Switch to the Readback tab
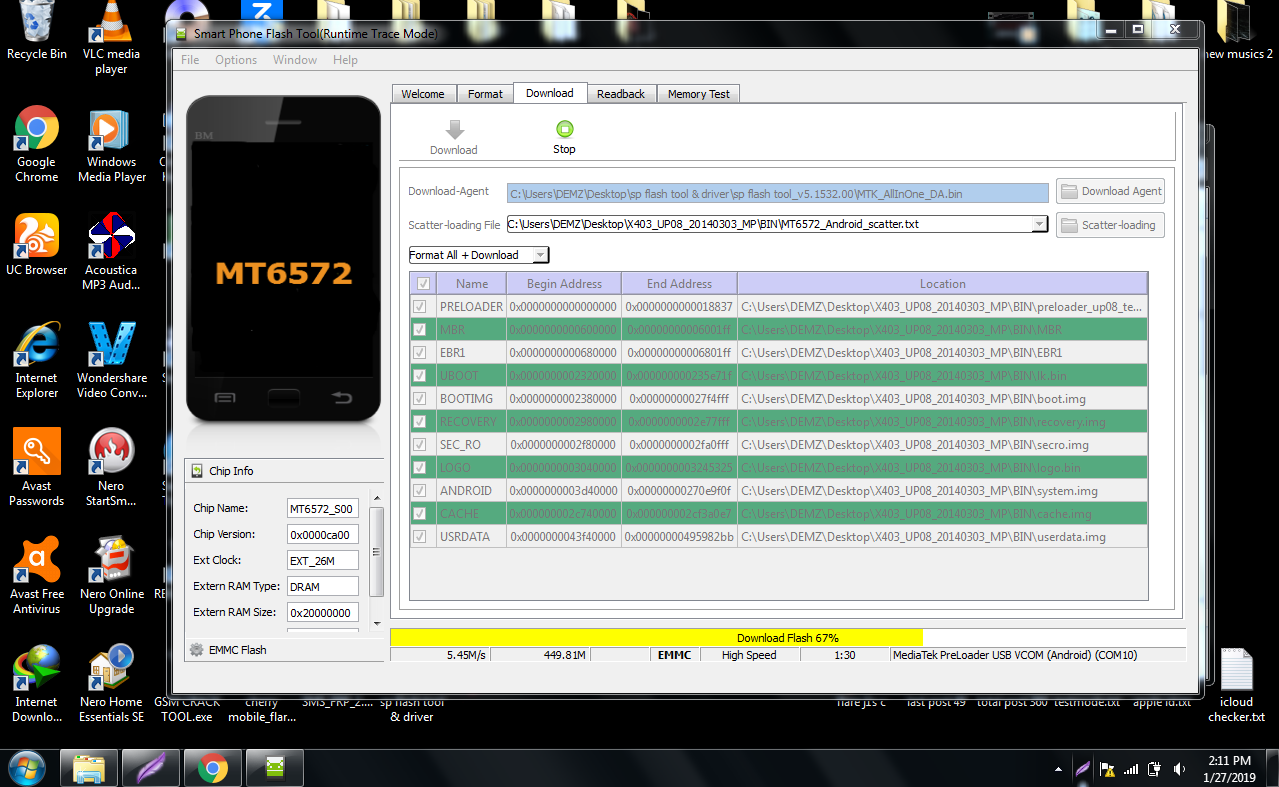The width and height of the screenshot is (1279, 787). 621,94
